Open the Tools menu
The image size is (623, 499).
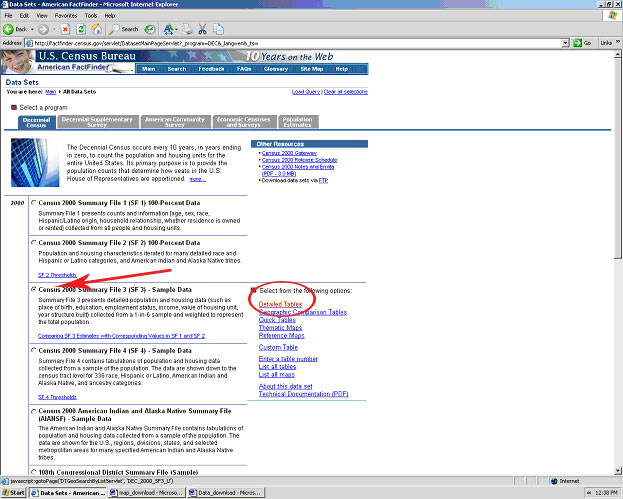[x=91, y=16]
